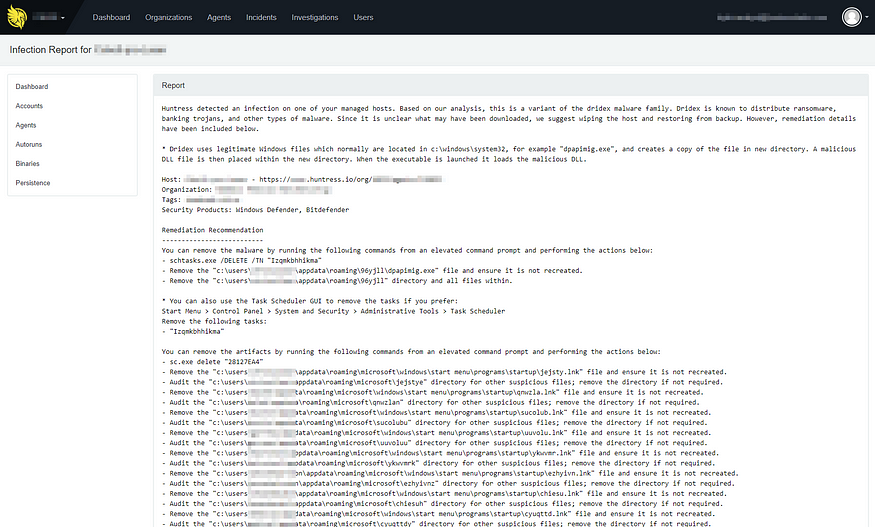Open the Dashboard top navigation item
Viewport: 875px width, 527px height.
point(111,17)
